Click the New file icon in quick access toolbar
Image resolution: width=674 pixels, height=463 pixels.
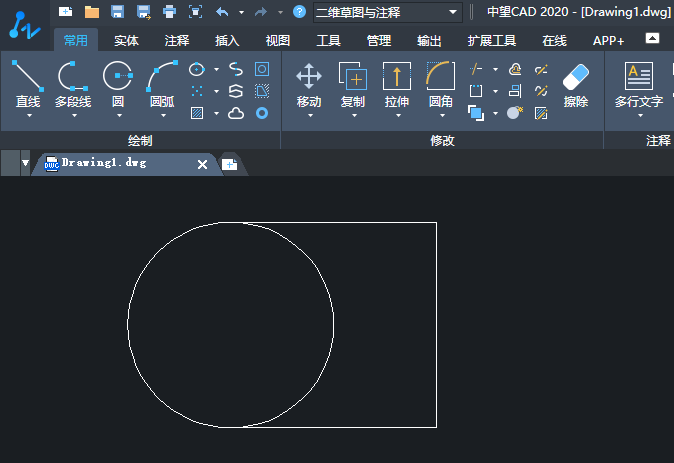[x=65, y=12]
